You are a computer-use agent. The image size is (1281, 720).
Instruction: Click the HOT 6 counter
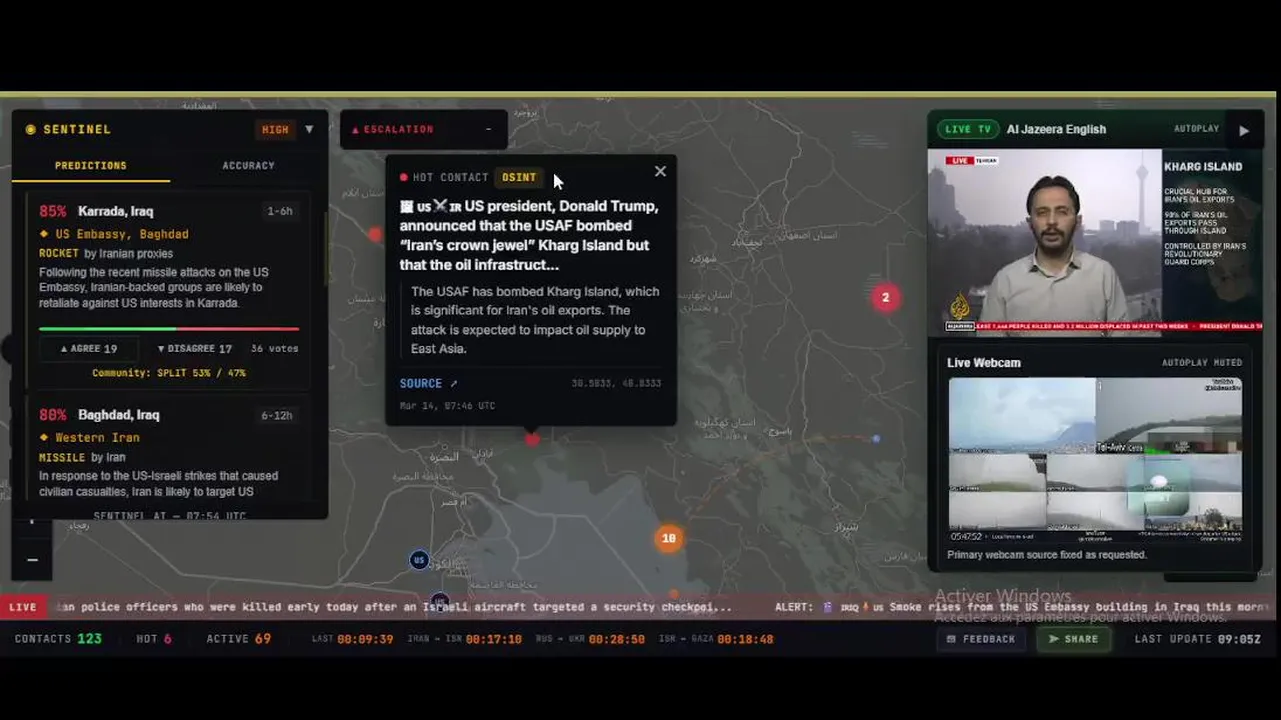click(x=154, y=639)
